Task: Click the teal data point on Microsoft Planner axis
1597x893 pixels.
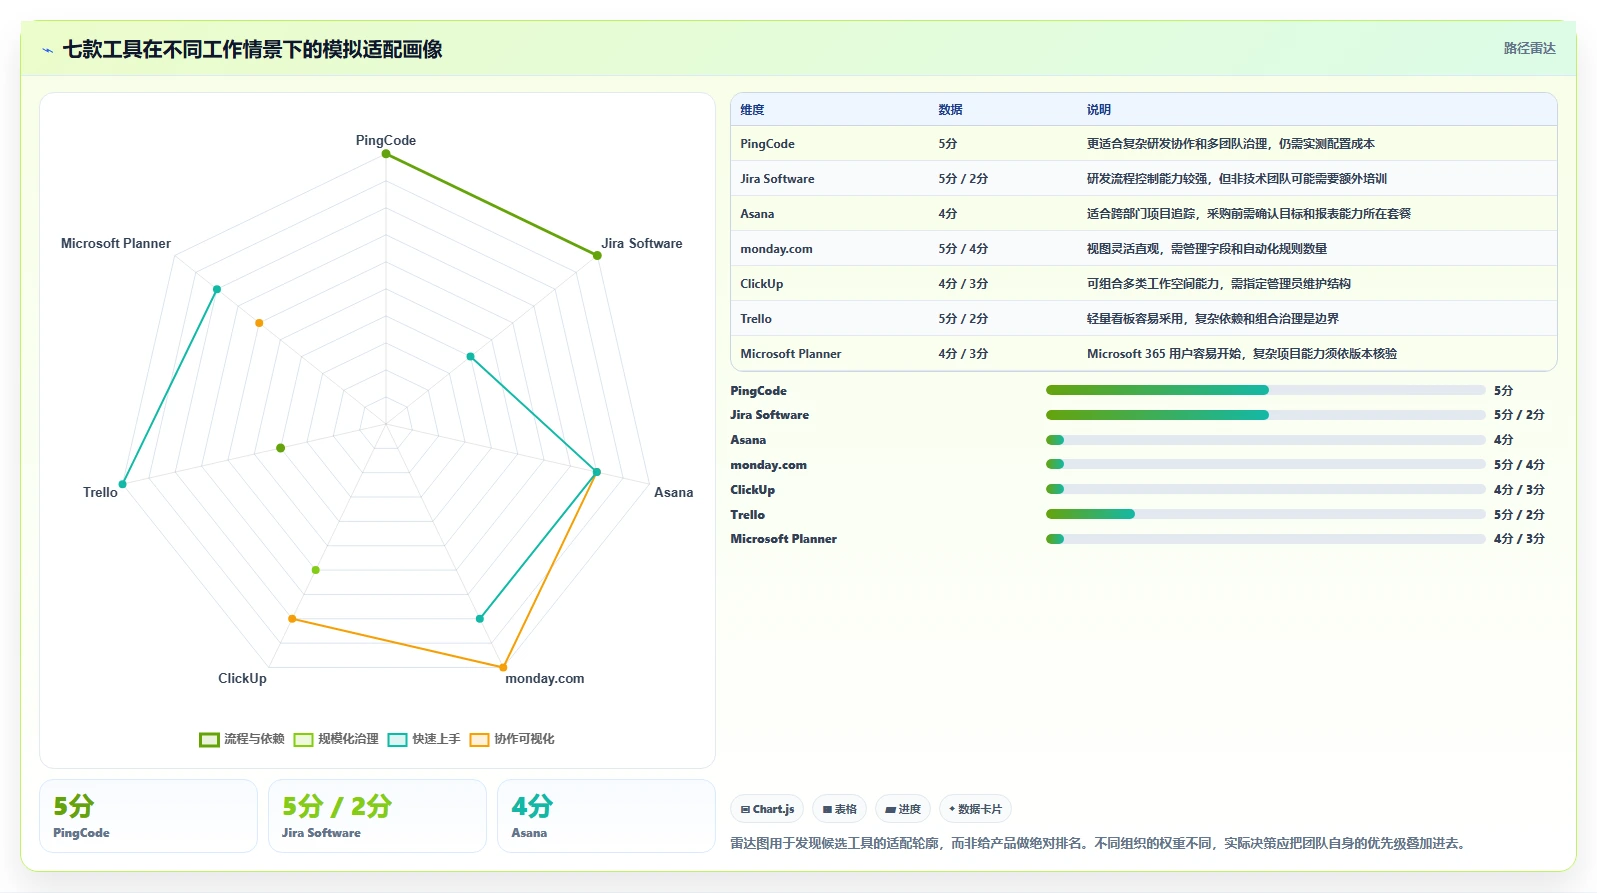Action: coord(216,289)
